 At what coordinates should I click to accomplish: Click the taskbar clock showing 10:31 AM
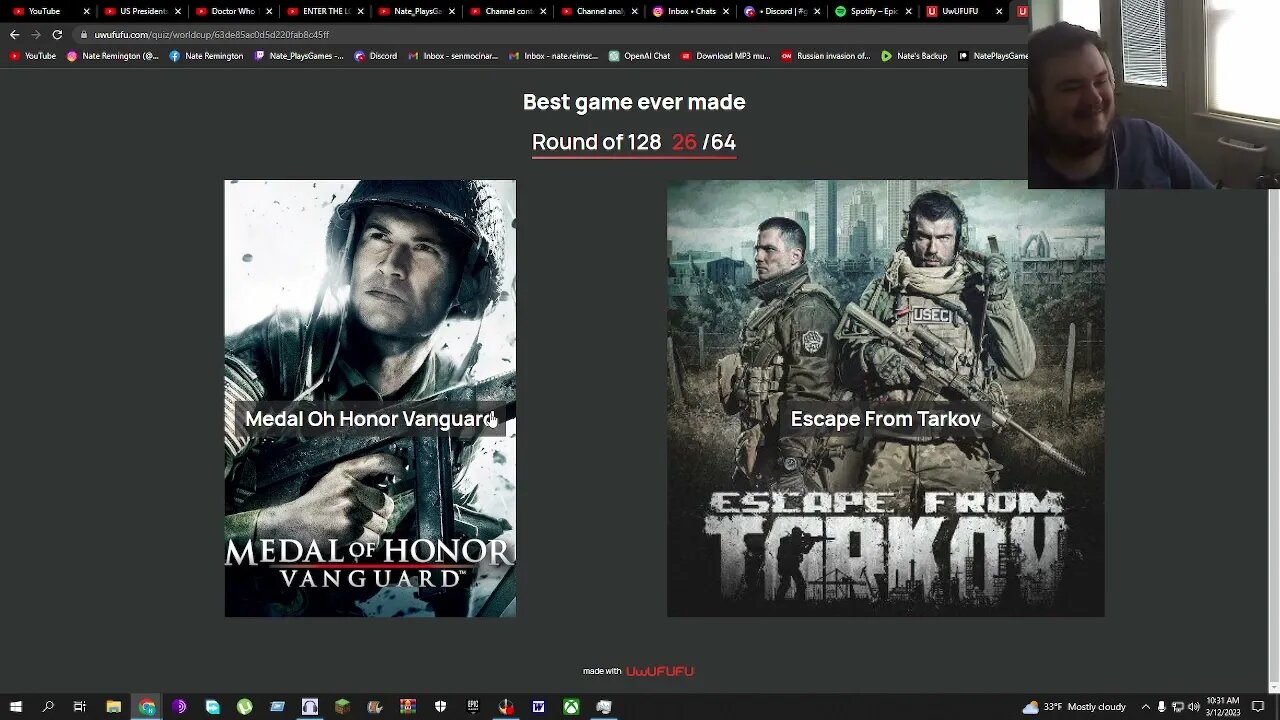(1223, 707)
